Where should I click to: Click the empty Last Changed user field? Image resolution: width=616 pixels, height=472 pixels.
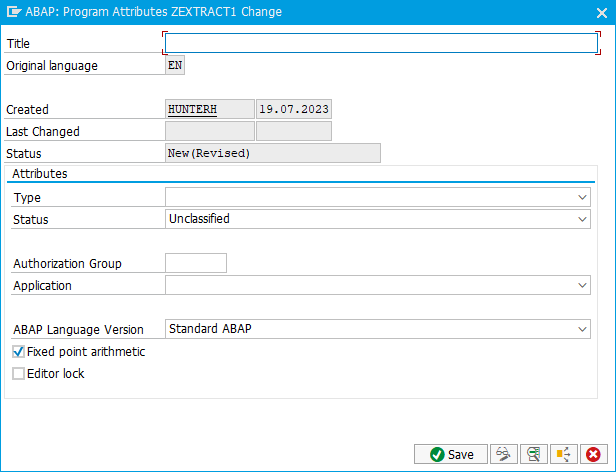[210, 131]
